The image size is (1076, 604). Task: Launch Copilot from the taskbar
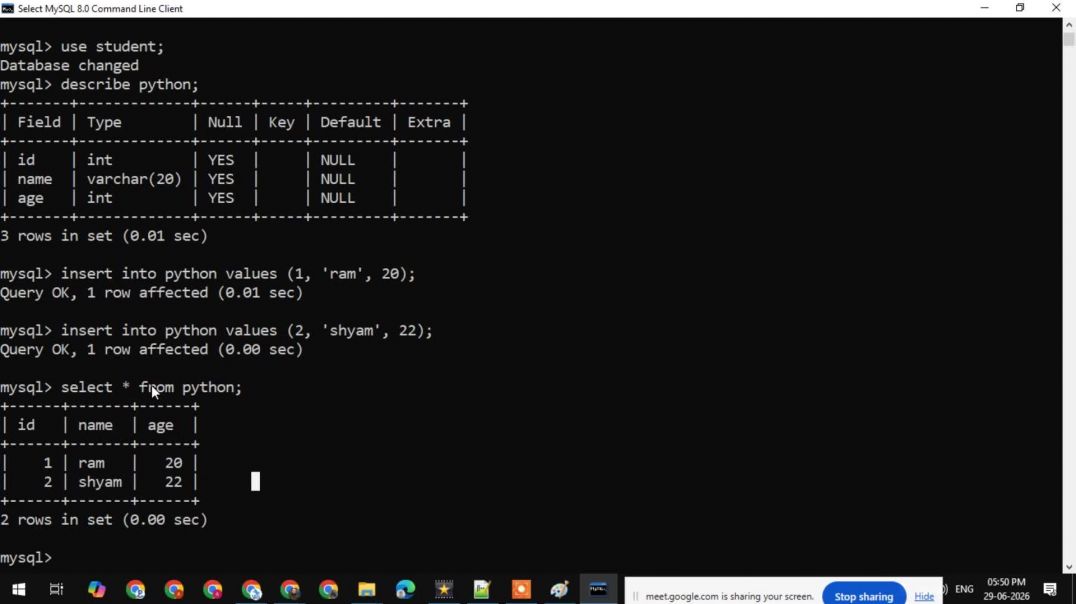tap(96, 589)
